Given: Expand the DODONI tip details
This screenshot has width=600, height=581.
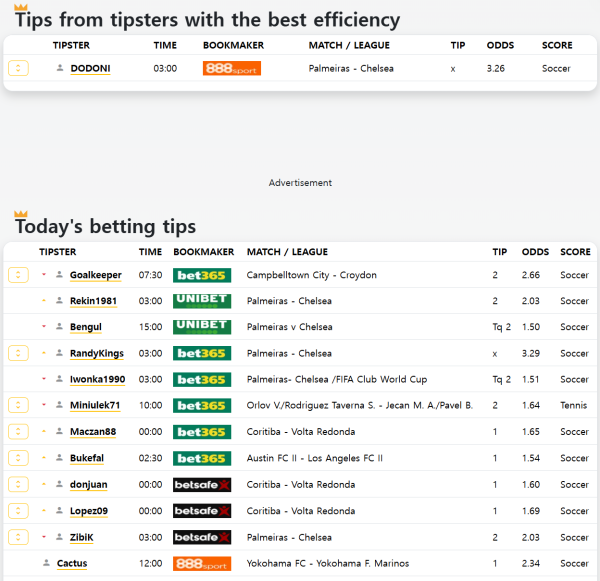Looking at the screenshot, I should pyautogui.click(x=18, y=68).
